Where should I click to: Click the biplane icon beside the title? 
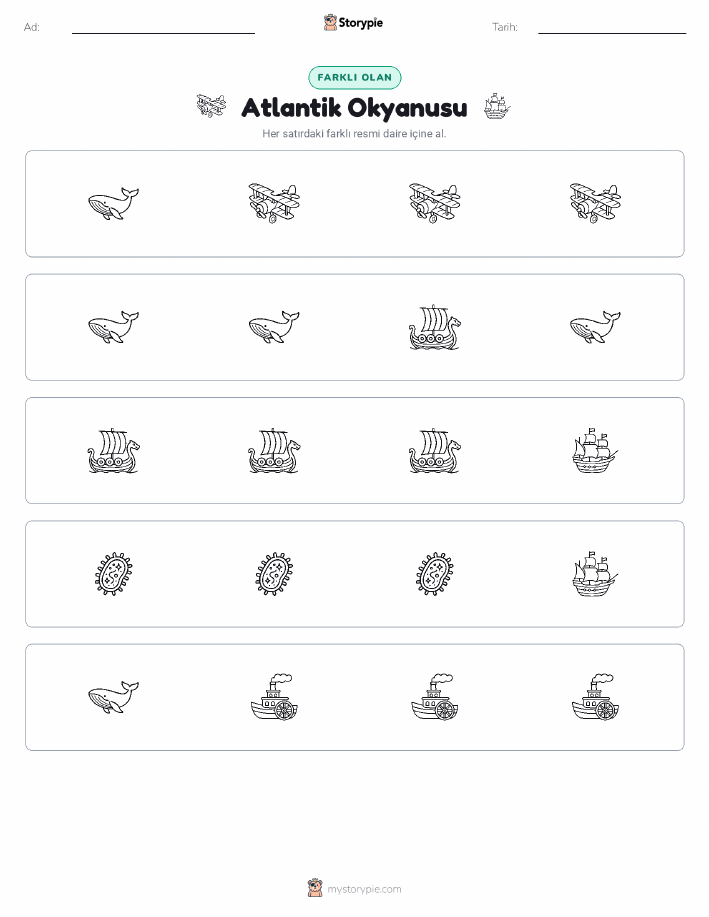coord(211,106)
